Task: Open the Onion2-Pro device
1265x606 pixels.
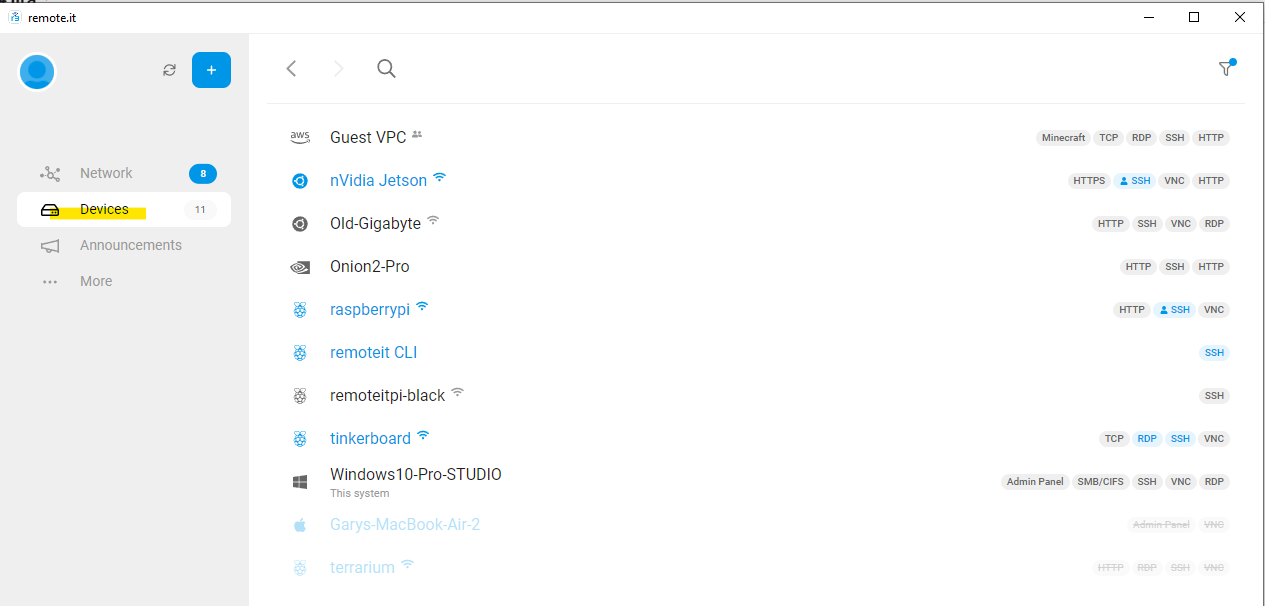Action: coord(369,267)
